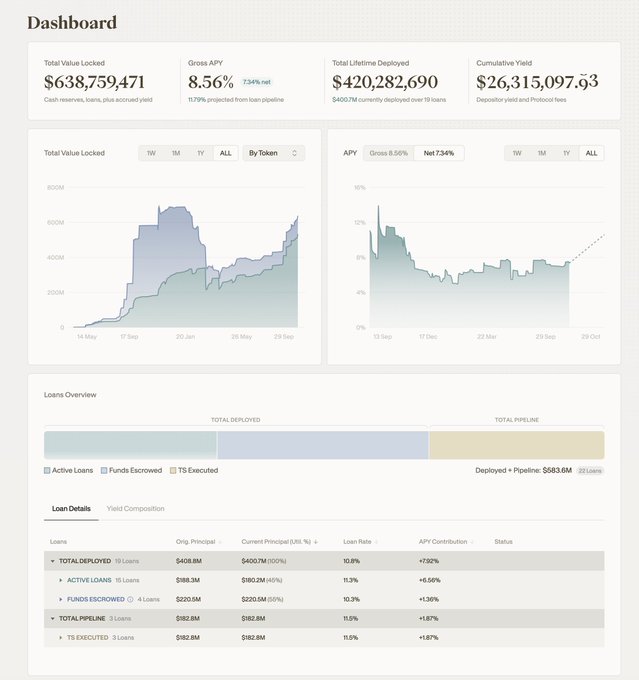Image resolution: width=639 pixels, height=680 pixels.
Task: Click 10.3% loan rate in FUNDS ESCROWED row
Action: tap(351, 599)
